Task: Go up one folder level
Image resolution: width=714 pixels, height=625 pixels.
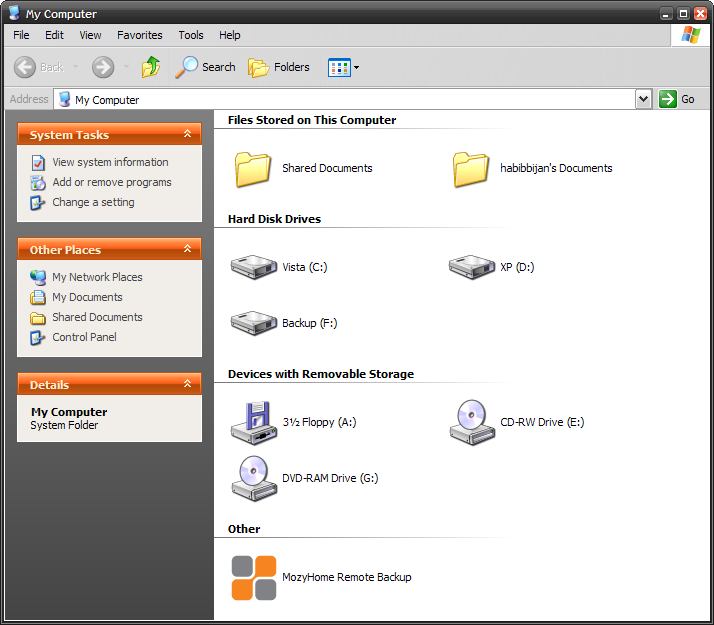Action: point(151,67)
